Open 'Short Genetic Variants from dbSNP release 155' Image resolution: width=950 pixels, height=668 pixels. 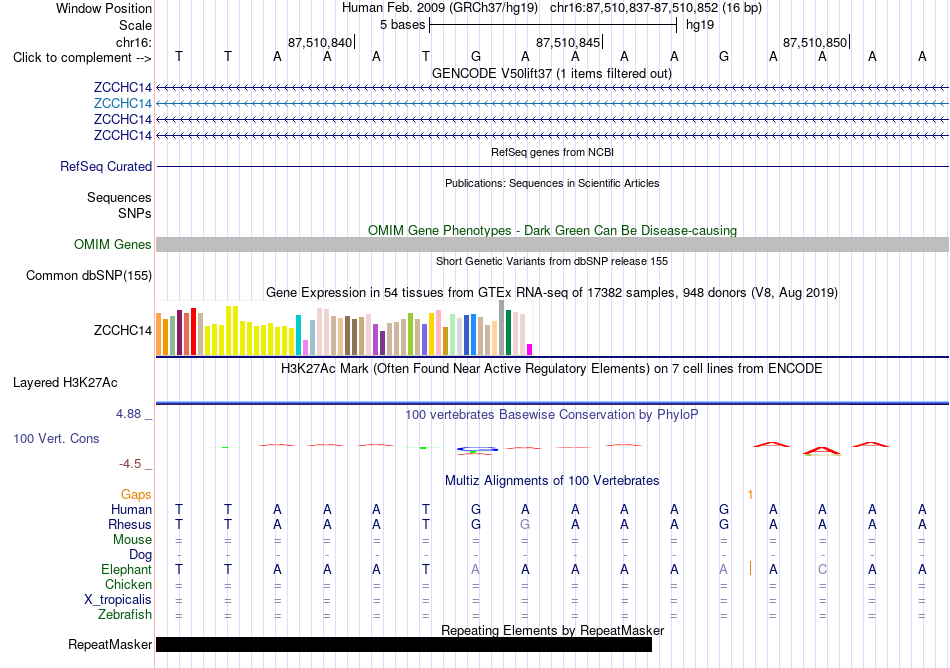(x=552, y=261)
